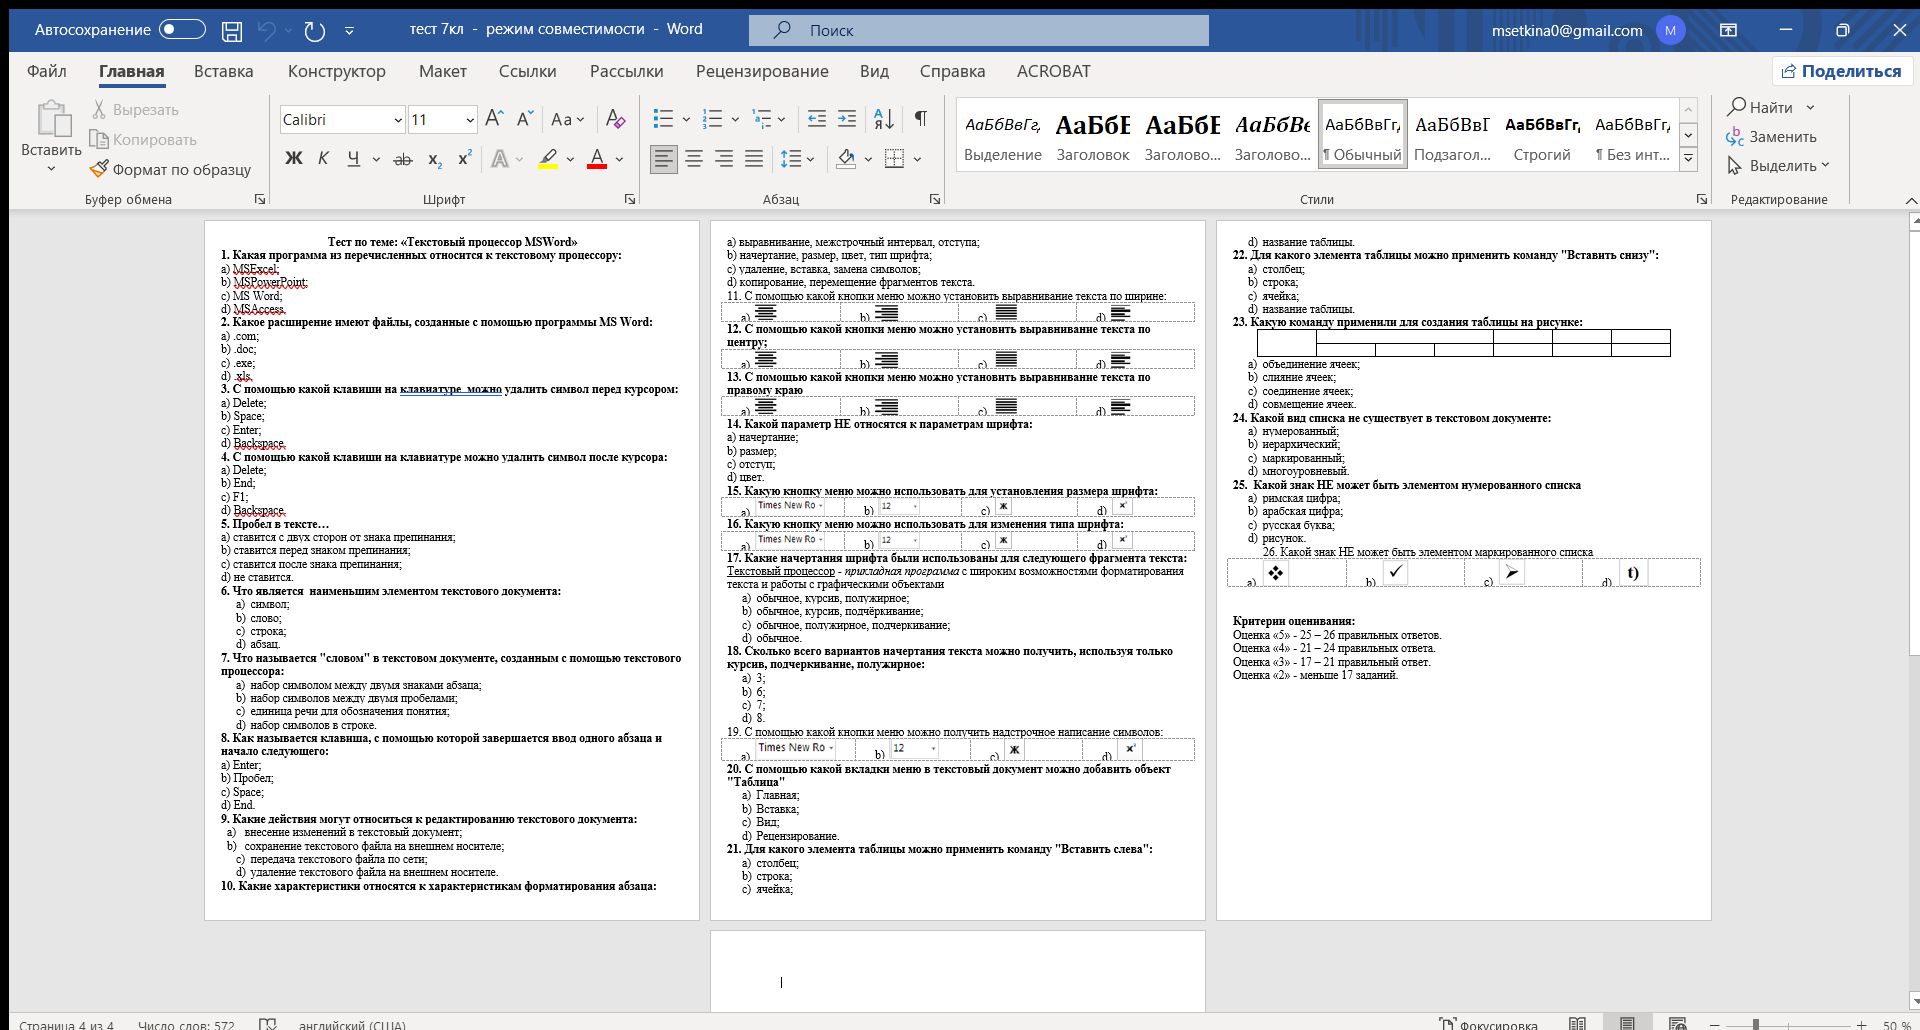Toggle the Автосохранение switch
This screenshot has width=1920, height=1030.
183,30
